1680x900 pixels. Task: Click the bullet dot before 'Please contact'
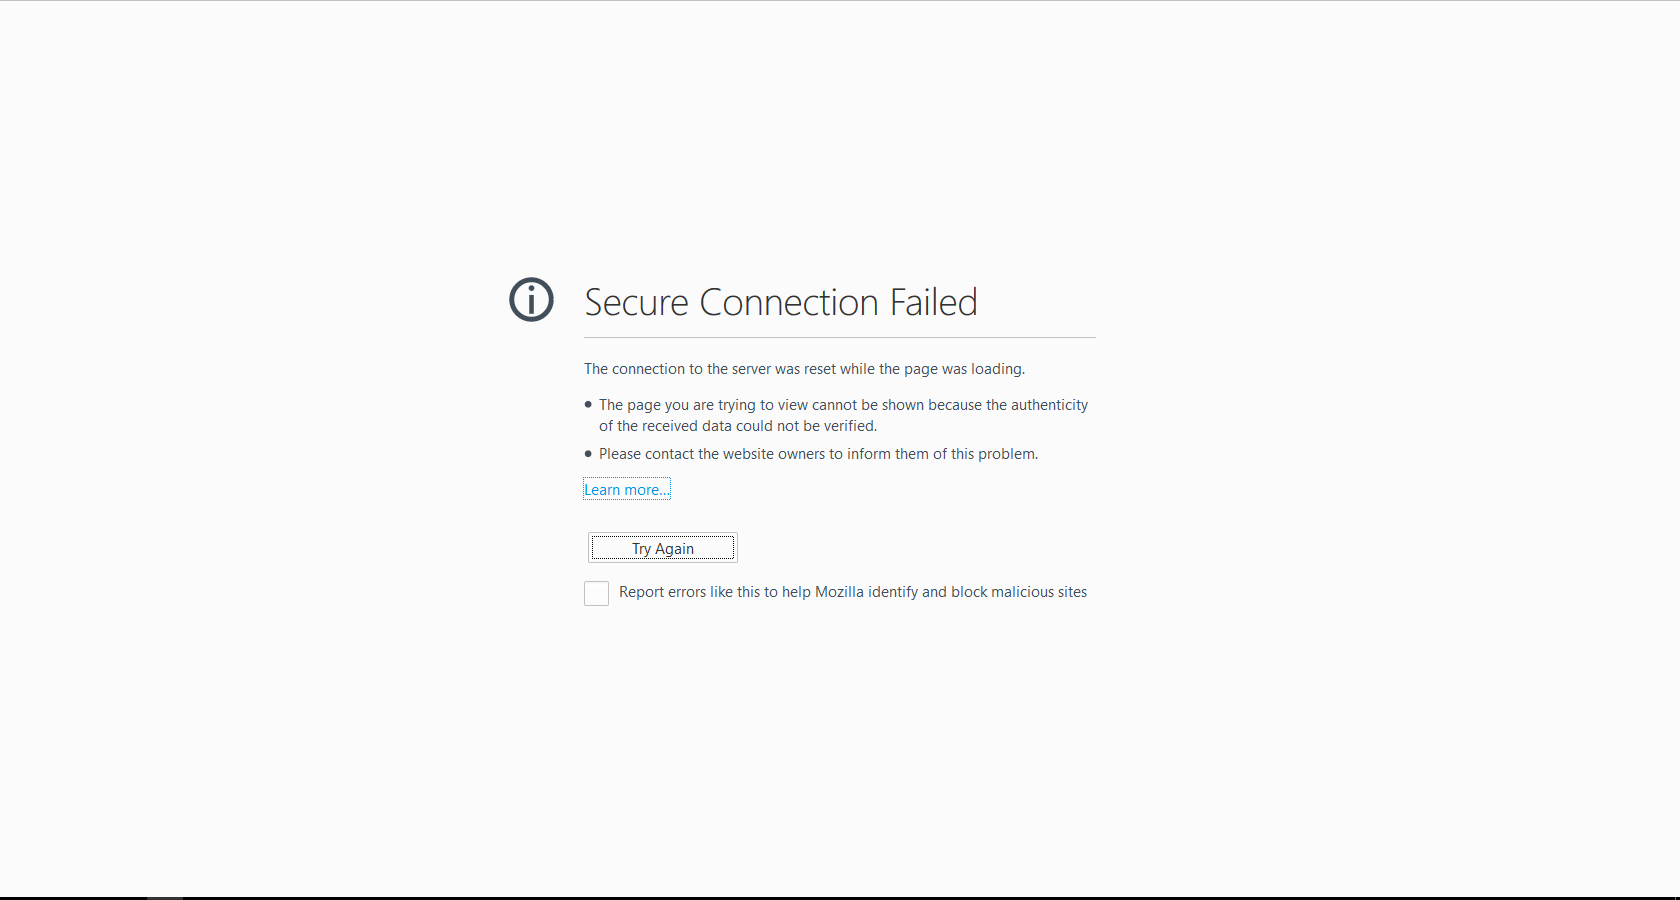pyautogui.click(x=588, y=454)
